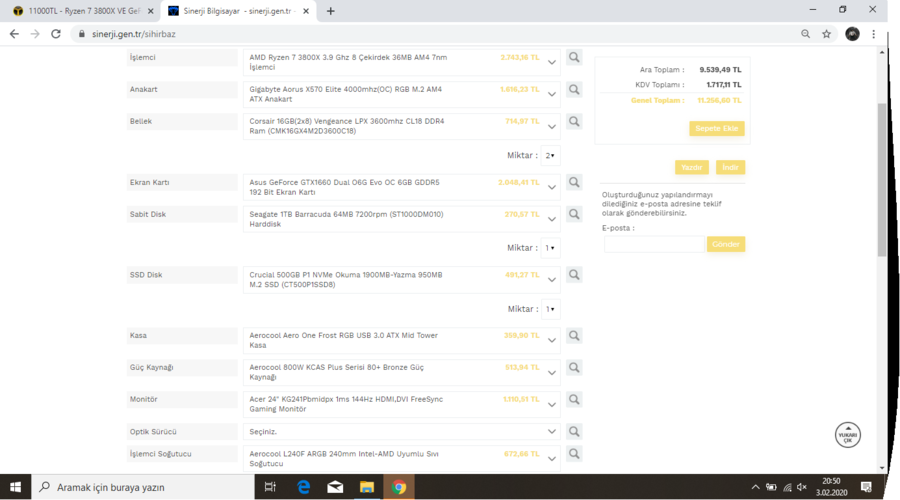Search products for the İşlemci row
Image resolution: width=900 pixels, height=500 pixels.
[x=574, y=57]
